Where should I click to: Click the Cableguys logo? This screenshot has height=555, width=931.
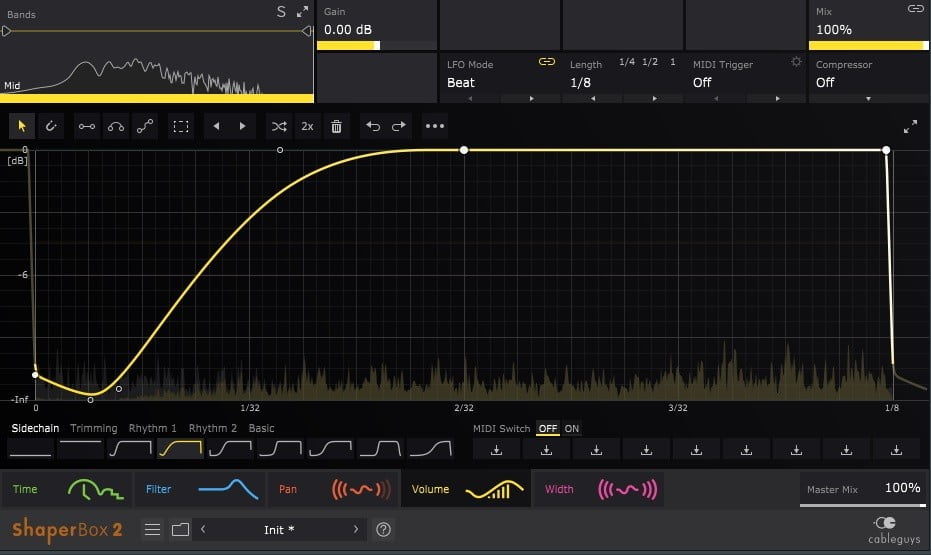click(x=894, y=529)
